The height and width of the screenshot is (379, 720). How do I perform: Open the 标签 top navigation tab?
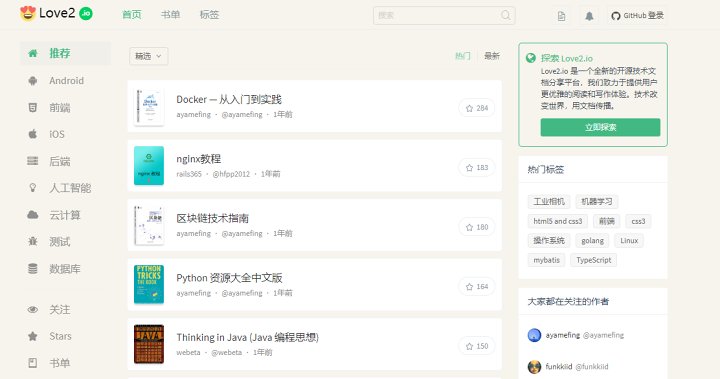click(x=209, y=15)
